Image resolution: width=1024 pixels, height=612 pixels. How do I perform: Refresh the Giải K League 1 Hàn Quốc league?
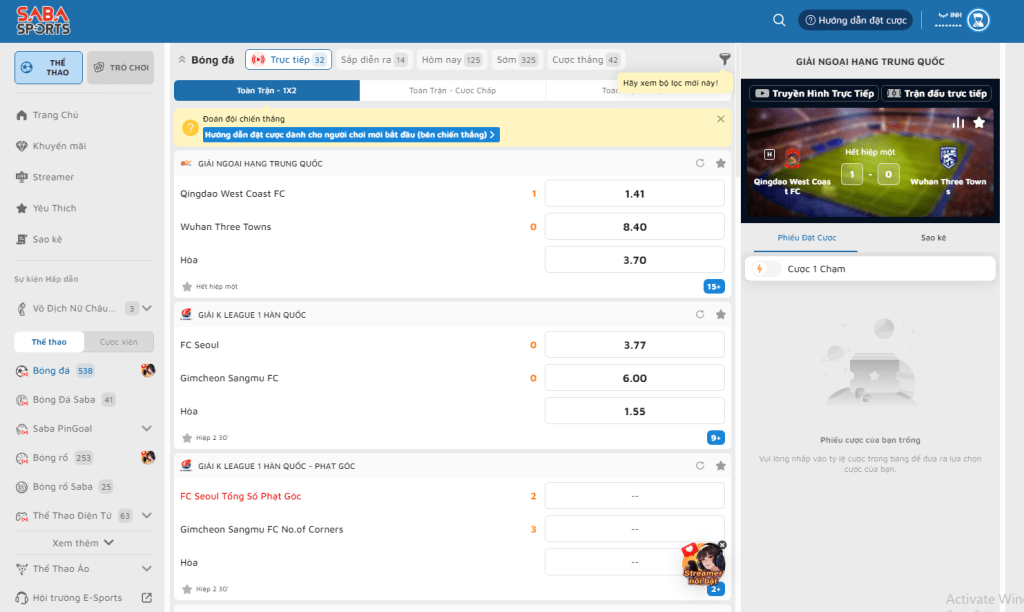699,314
